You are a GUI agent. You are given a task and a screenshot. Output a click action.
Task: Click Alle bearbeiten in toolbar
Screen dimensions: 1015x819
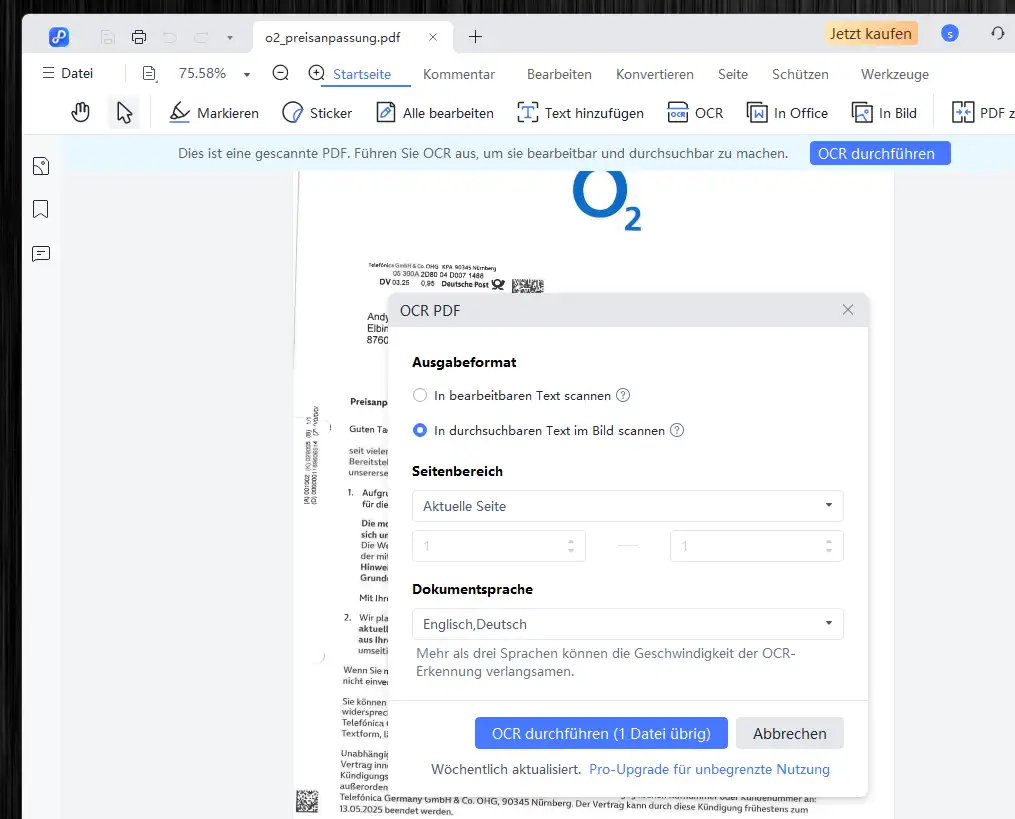click(435, 113)
